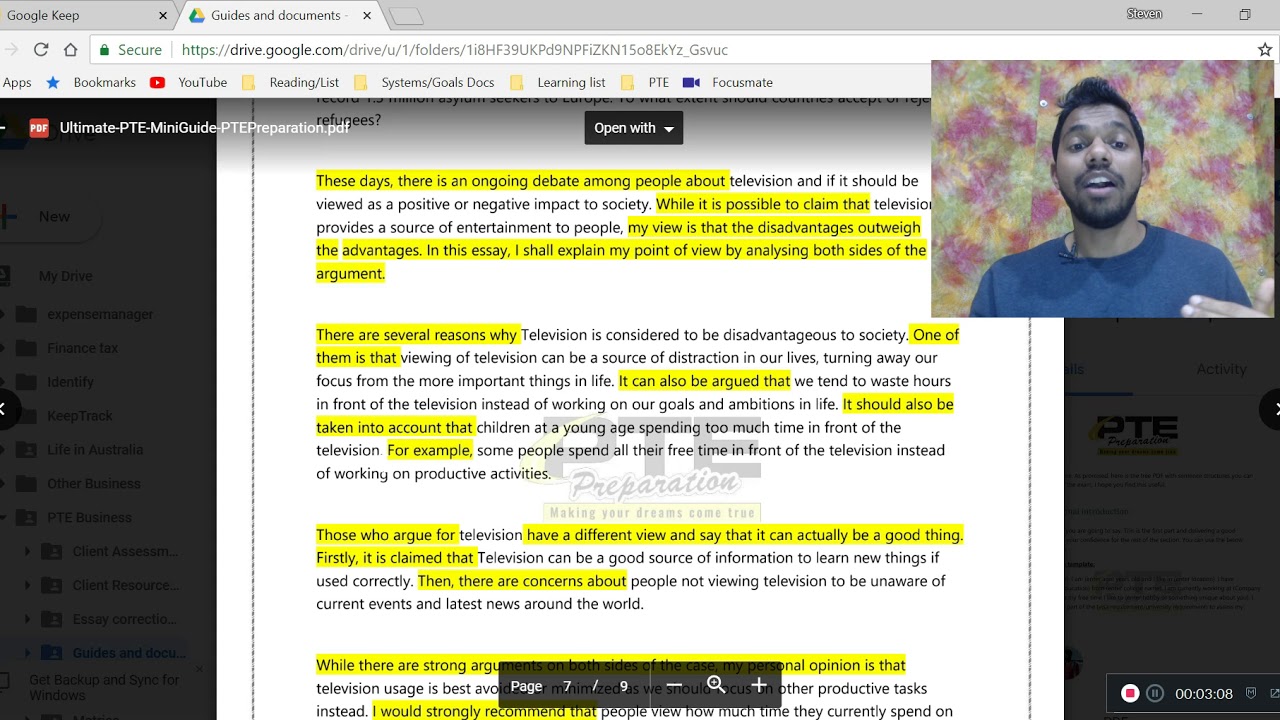1280x720 pixels.
Task: Close the Google Keep tab
Action: point(163,15)
